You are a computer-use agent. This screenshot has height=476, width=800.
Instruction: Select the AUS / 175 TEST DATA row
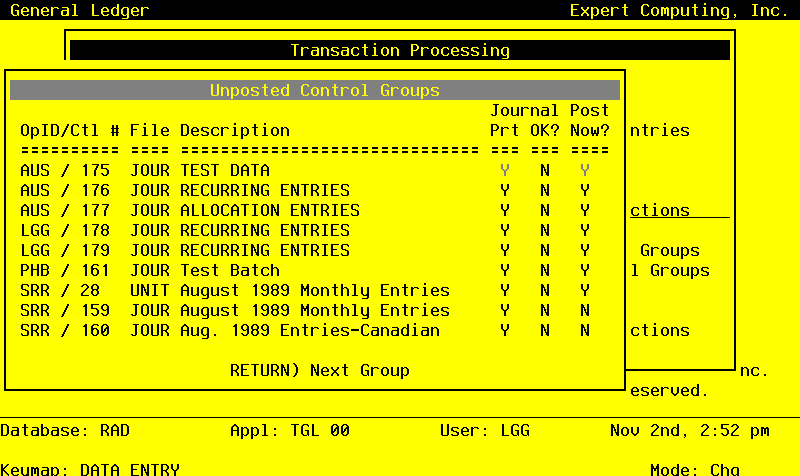pos(305,170)
